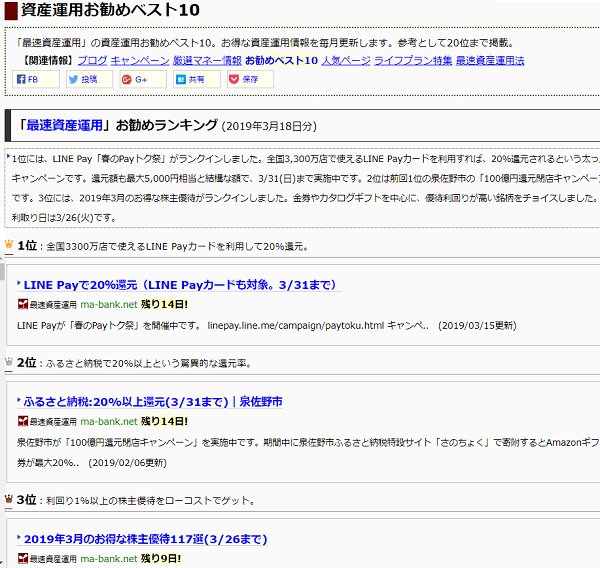
Task: Open the LINE Payで20%還元 article link
Action: click(180, 285)
